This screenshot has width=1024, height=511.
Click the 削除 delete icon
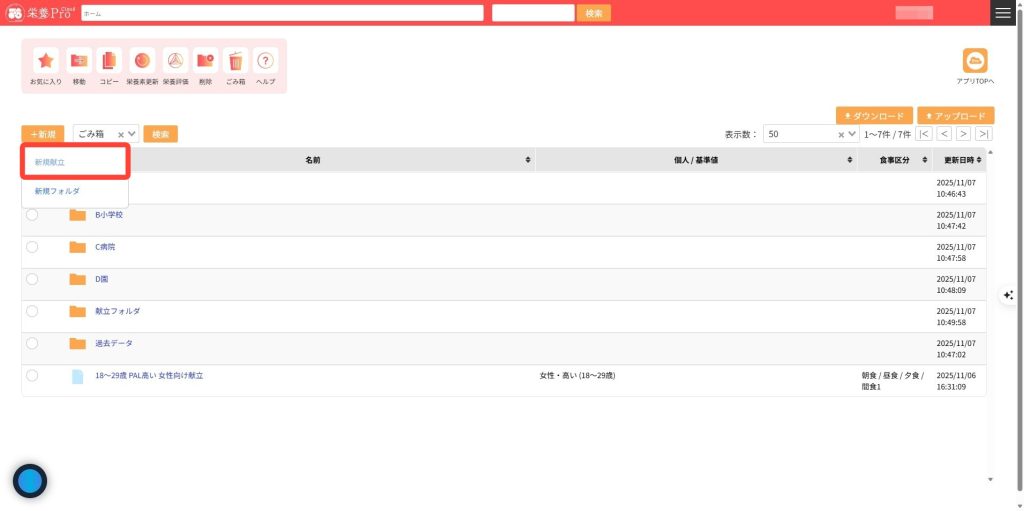(x=205, y=61)
